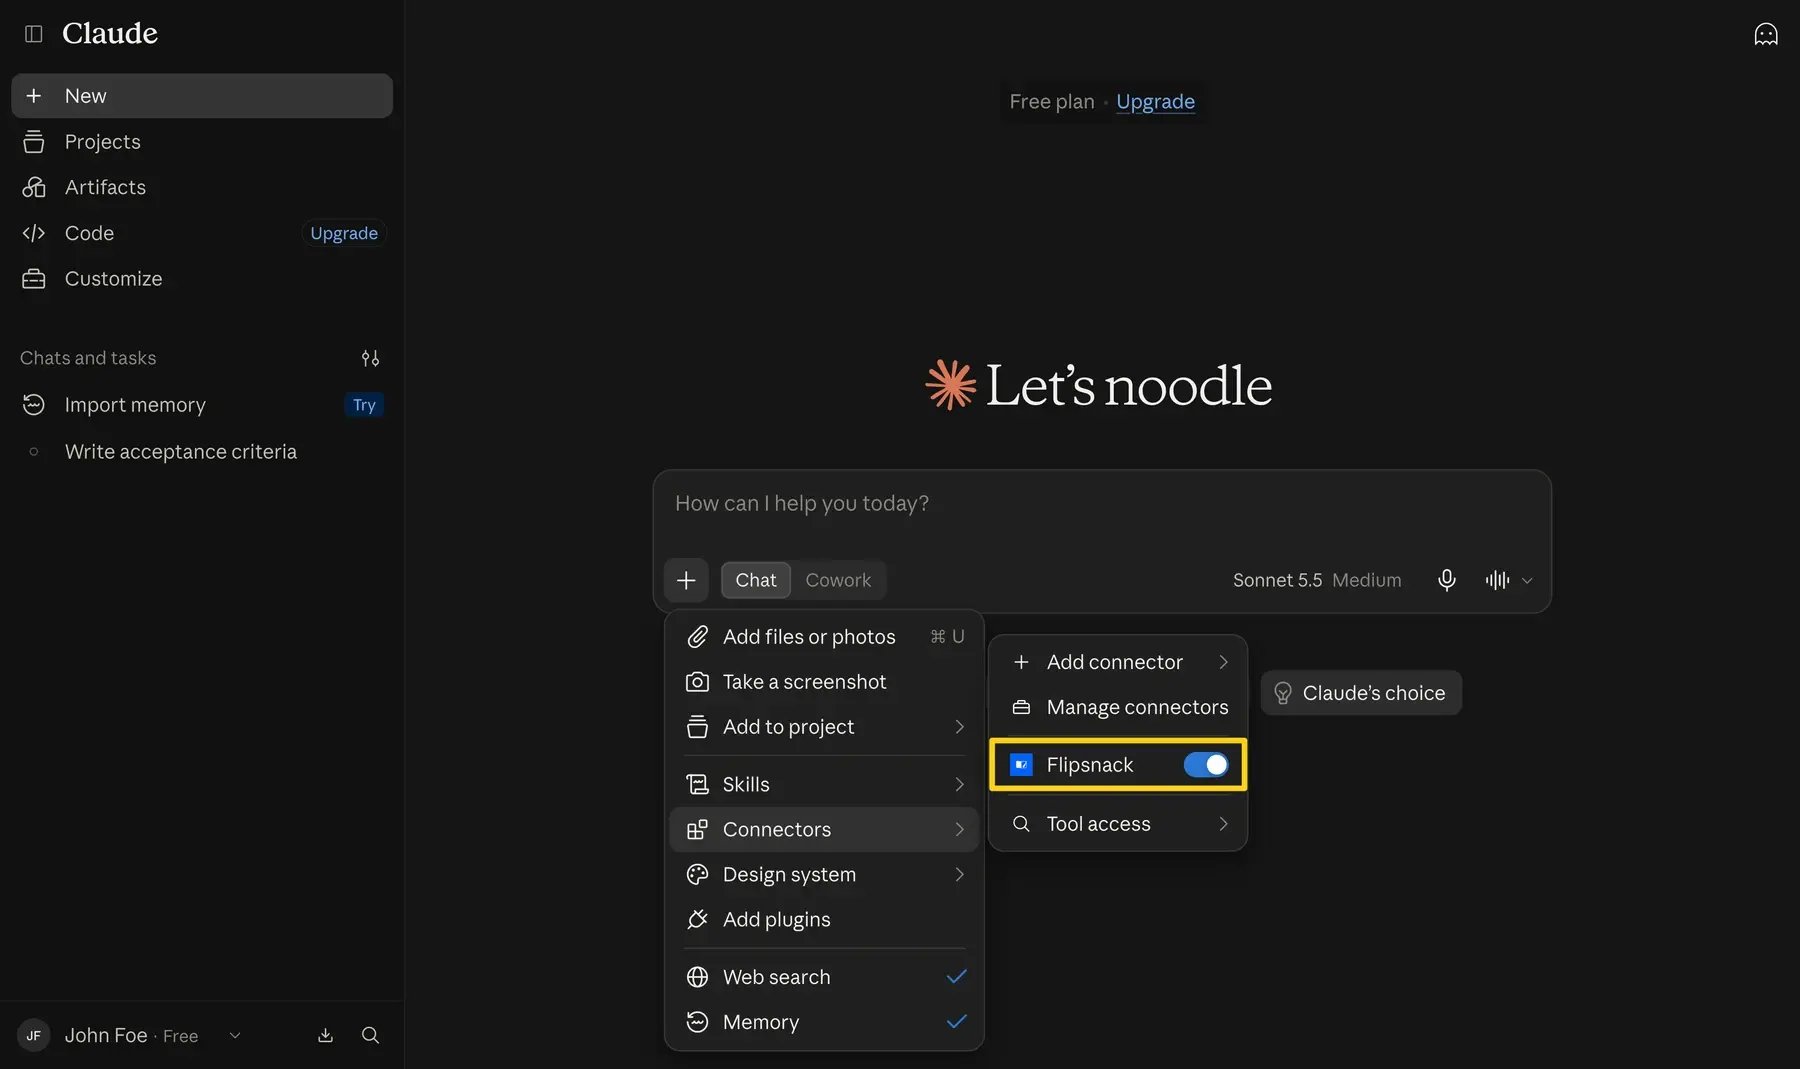The width and height of the screenshot is (1800, 1069).
Task: Open the Connectors menu item
Action: coord(825,829)
